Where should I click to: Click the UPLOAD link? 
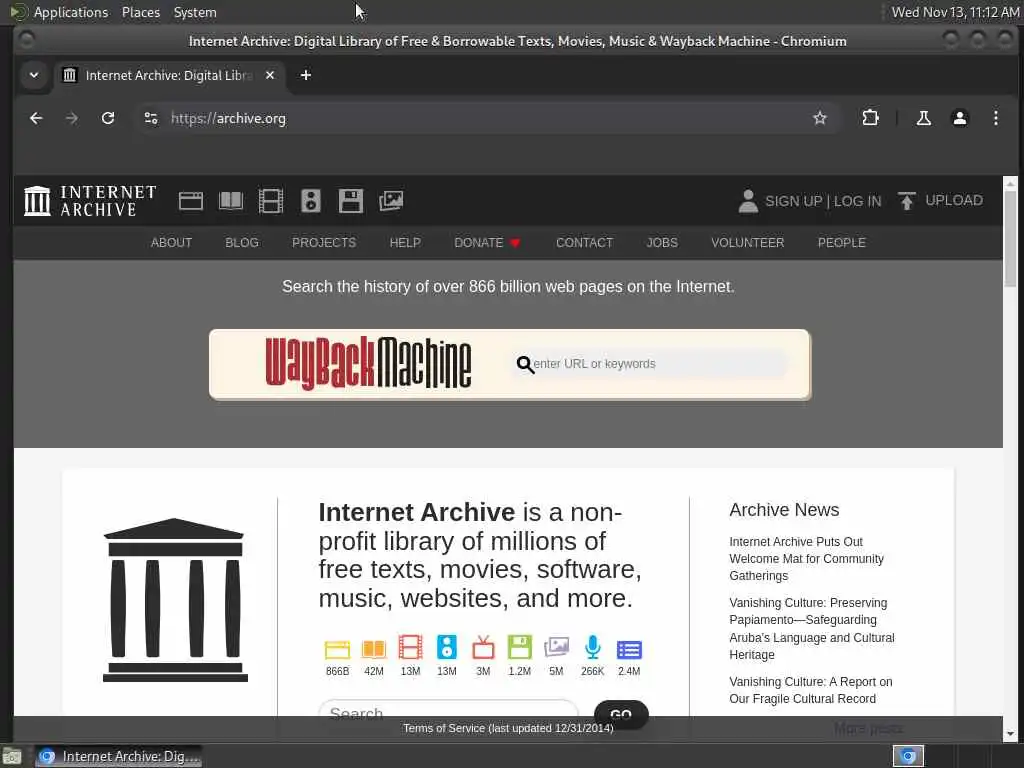[953, 200]
